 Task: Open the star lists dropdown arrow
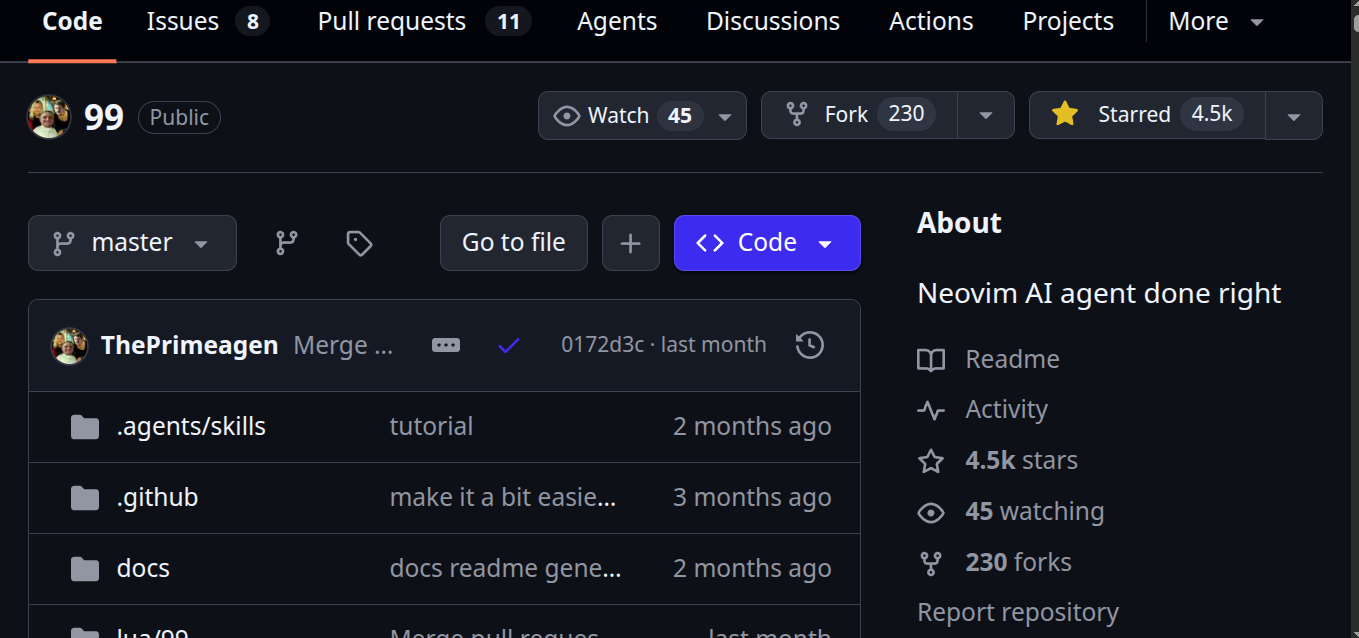click(x=1294, y=116)
